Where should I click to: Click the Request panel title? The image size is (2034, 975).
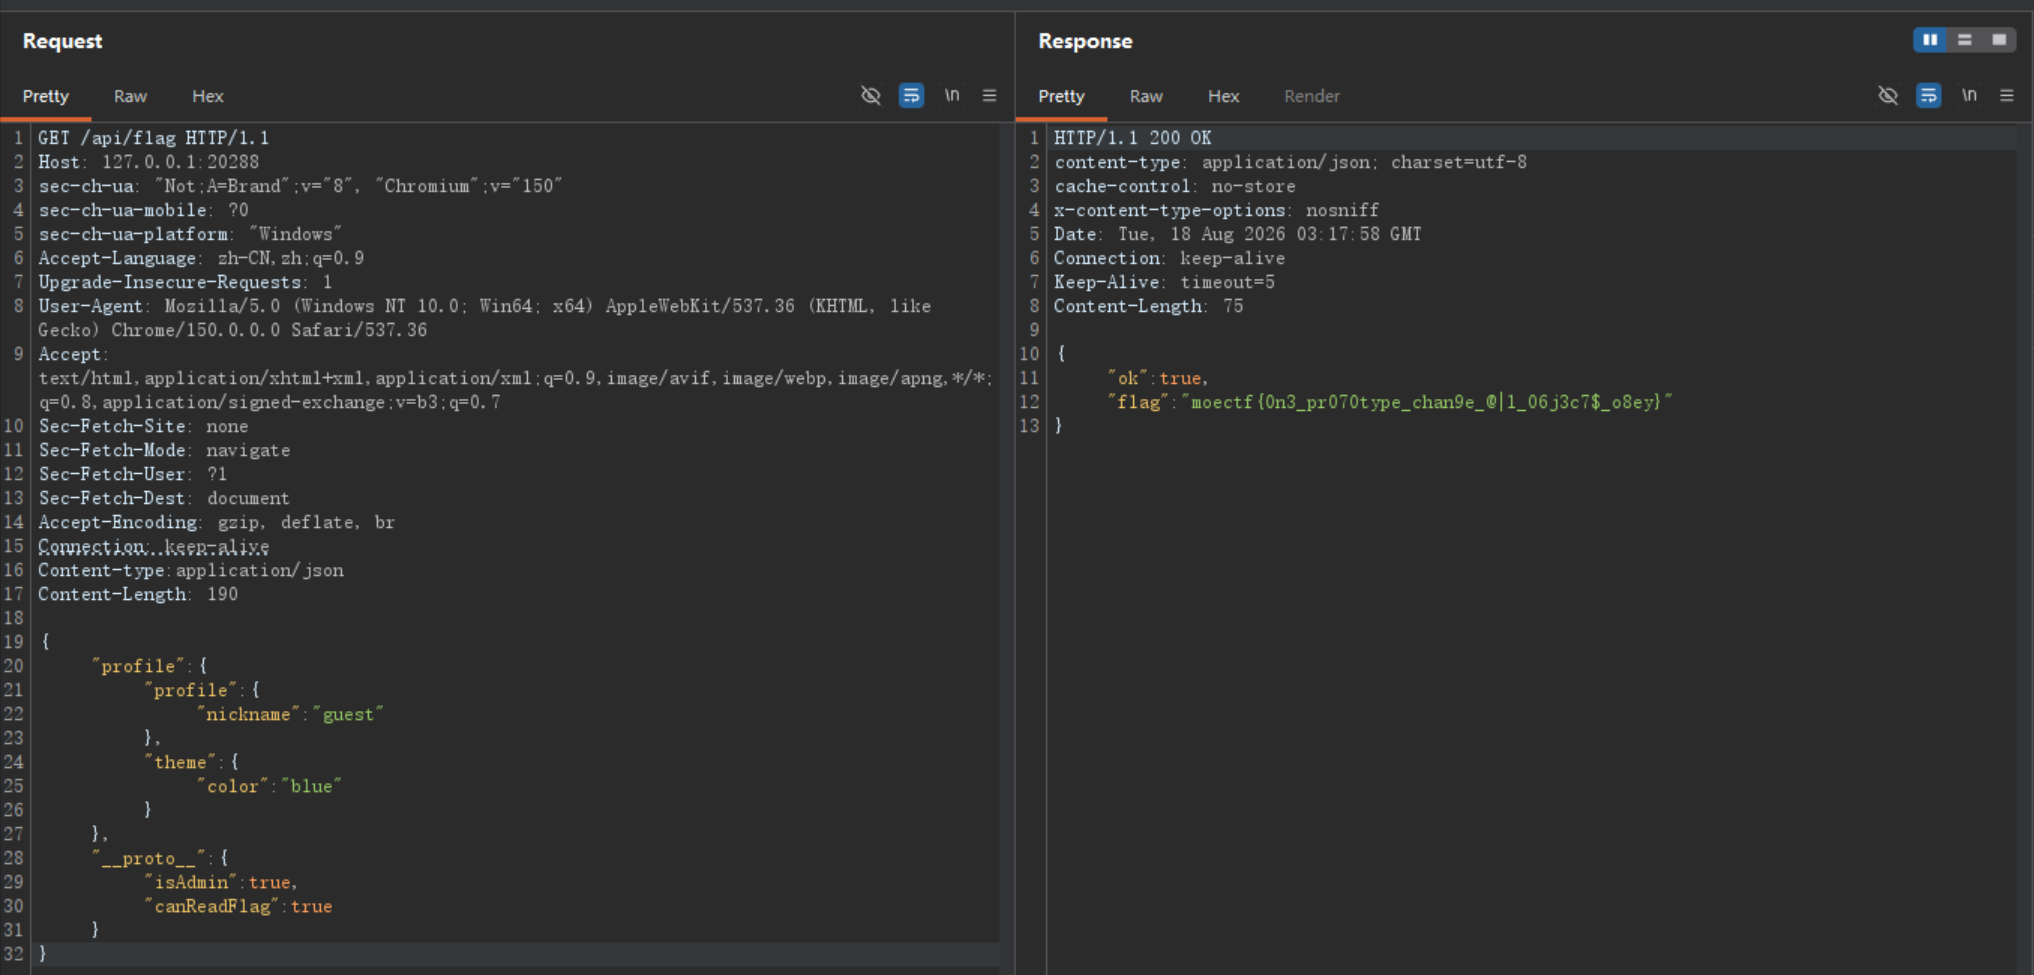pos(62,41)
